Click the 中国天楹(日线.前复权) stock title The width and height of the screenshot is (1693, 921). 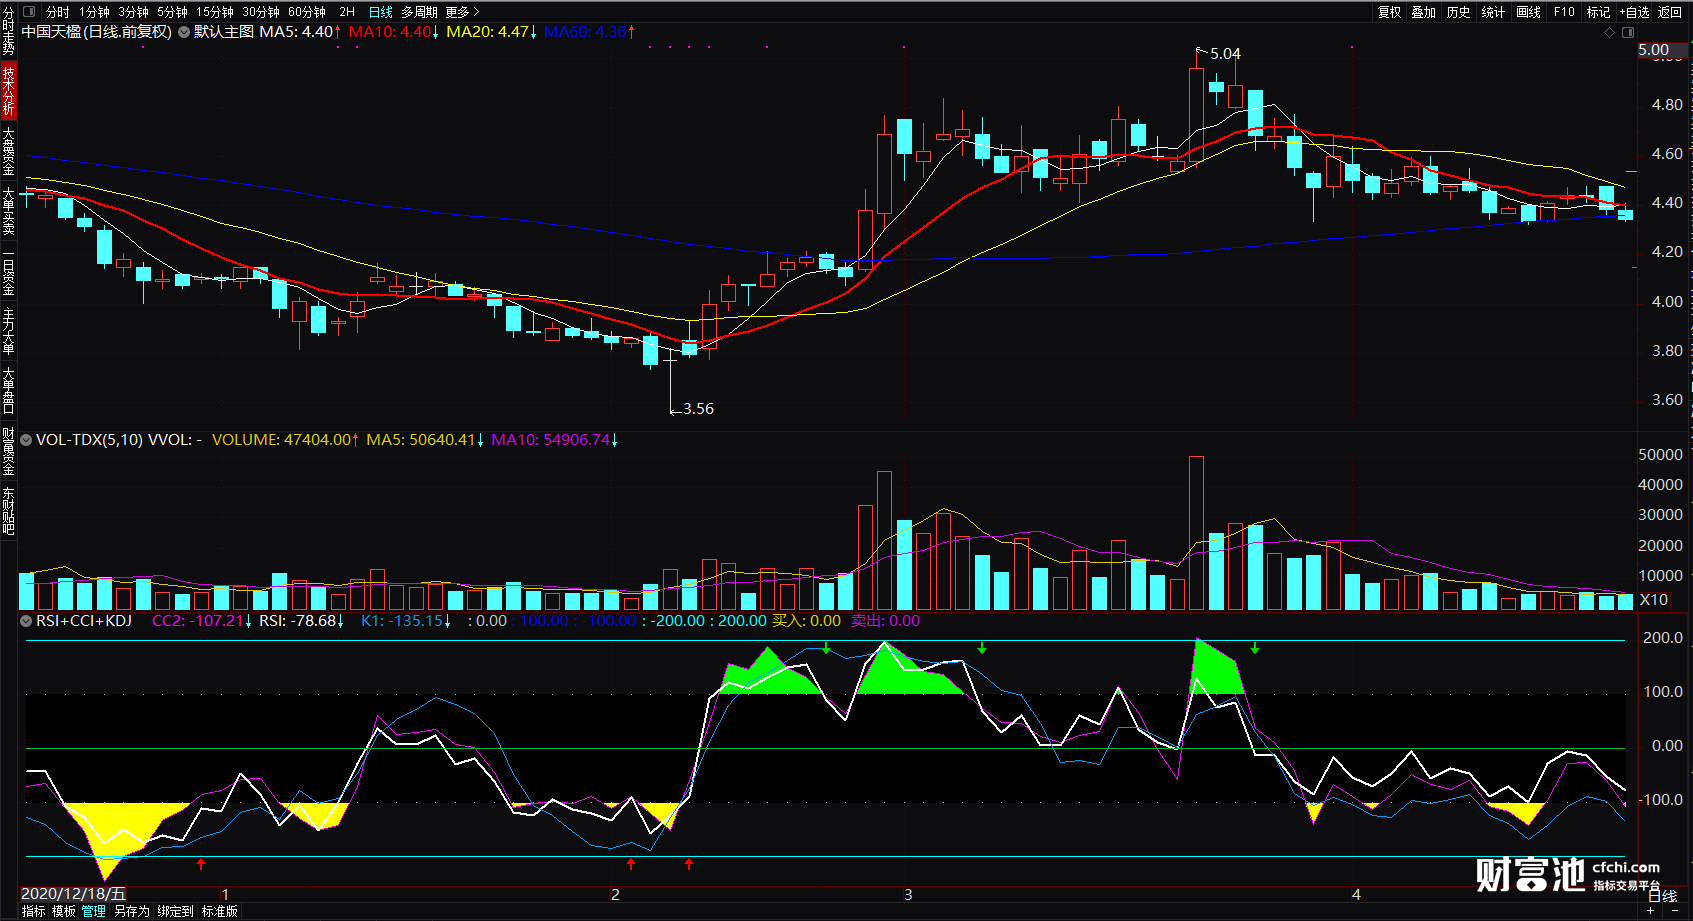click(x=97, y=32)
